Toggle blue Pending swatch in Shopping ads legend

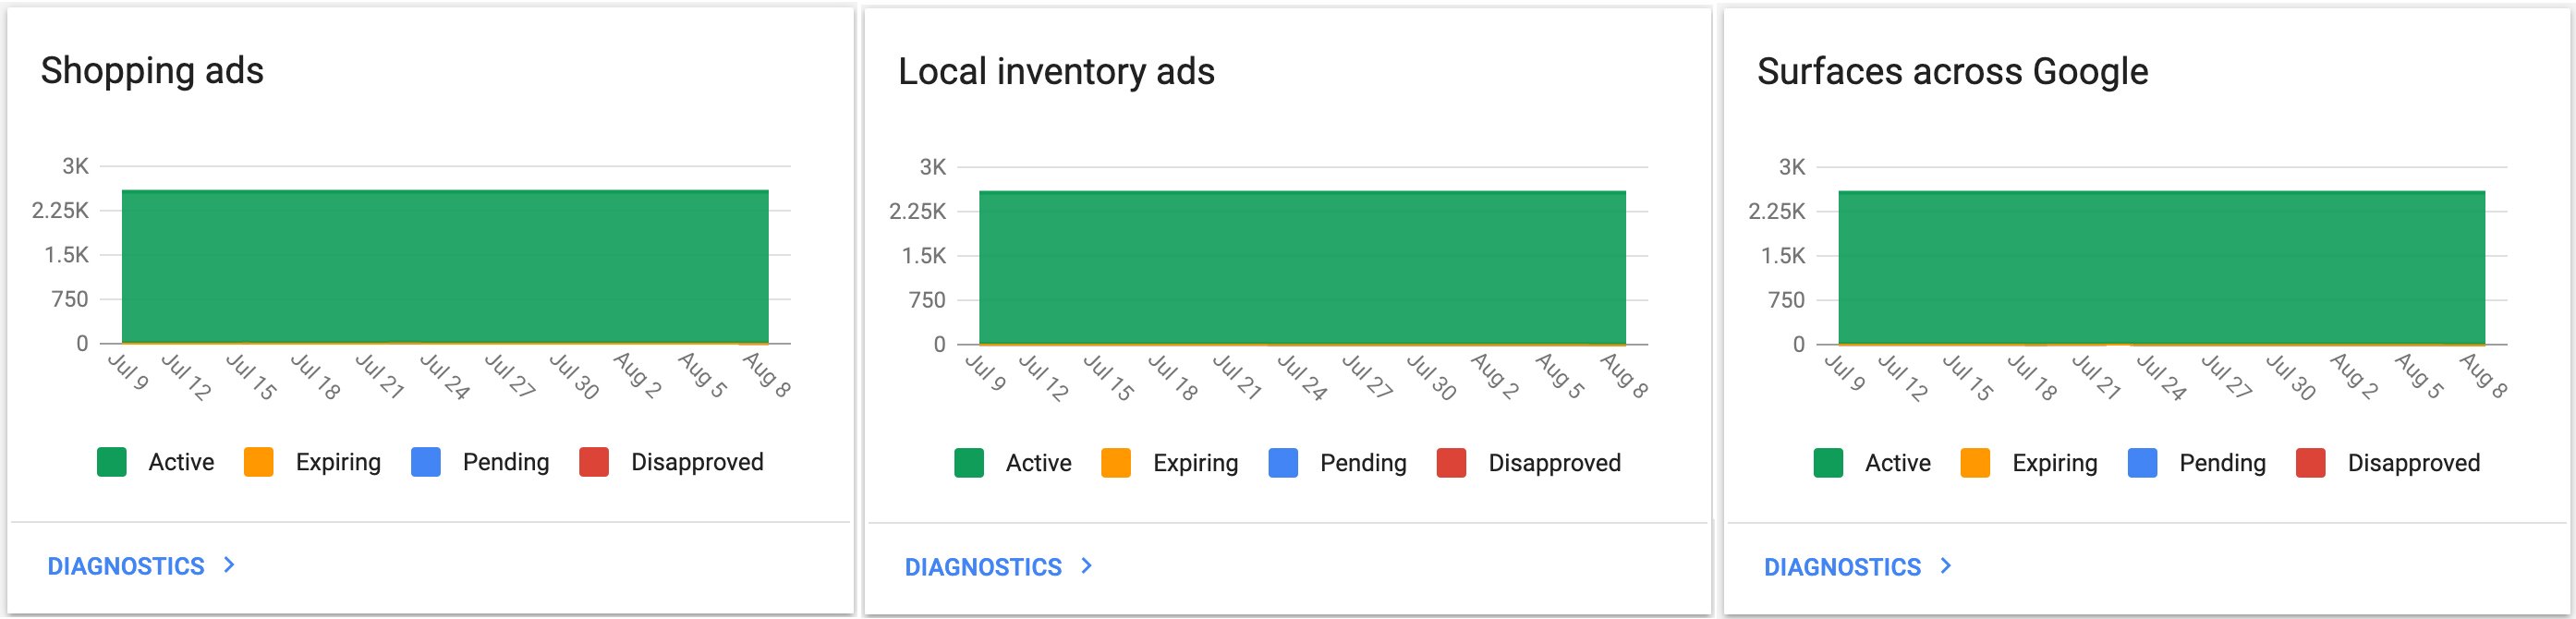coord(426,462)
